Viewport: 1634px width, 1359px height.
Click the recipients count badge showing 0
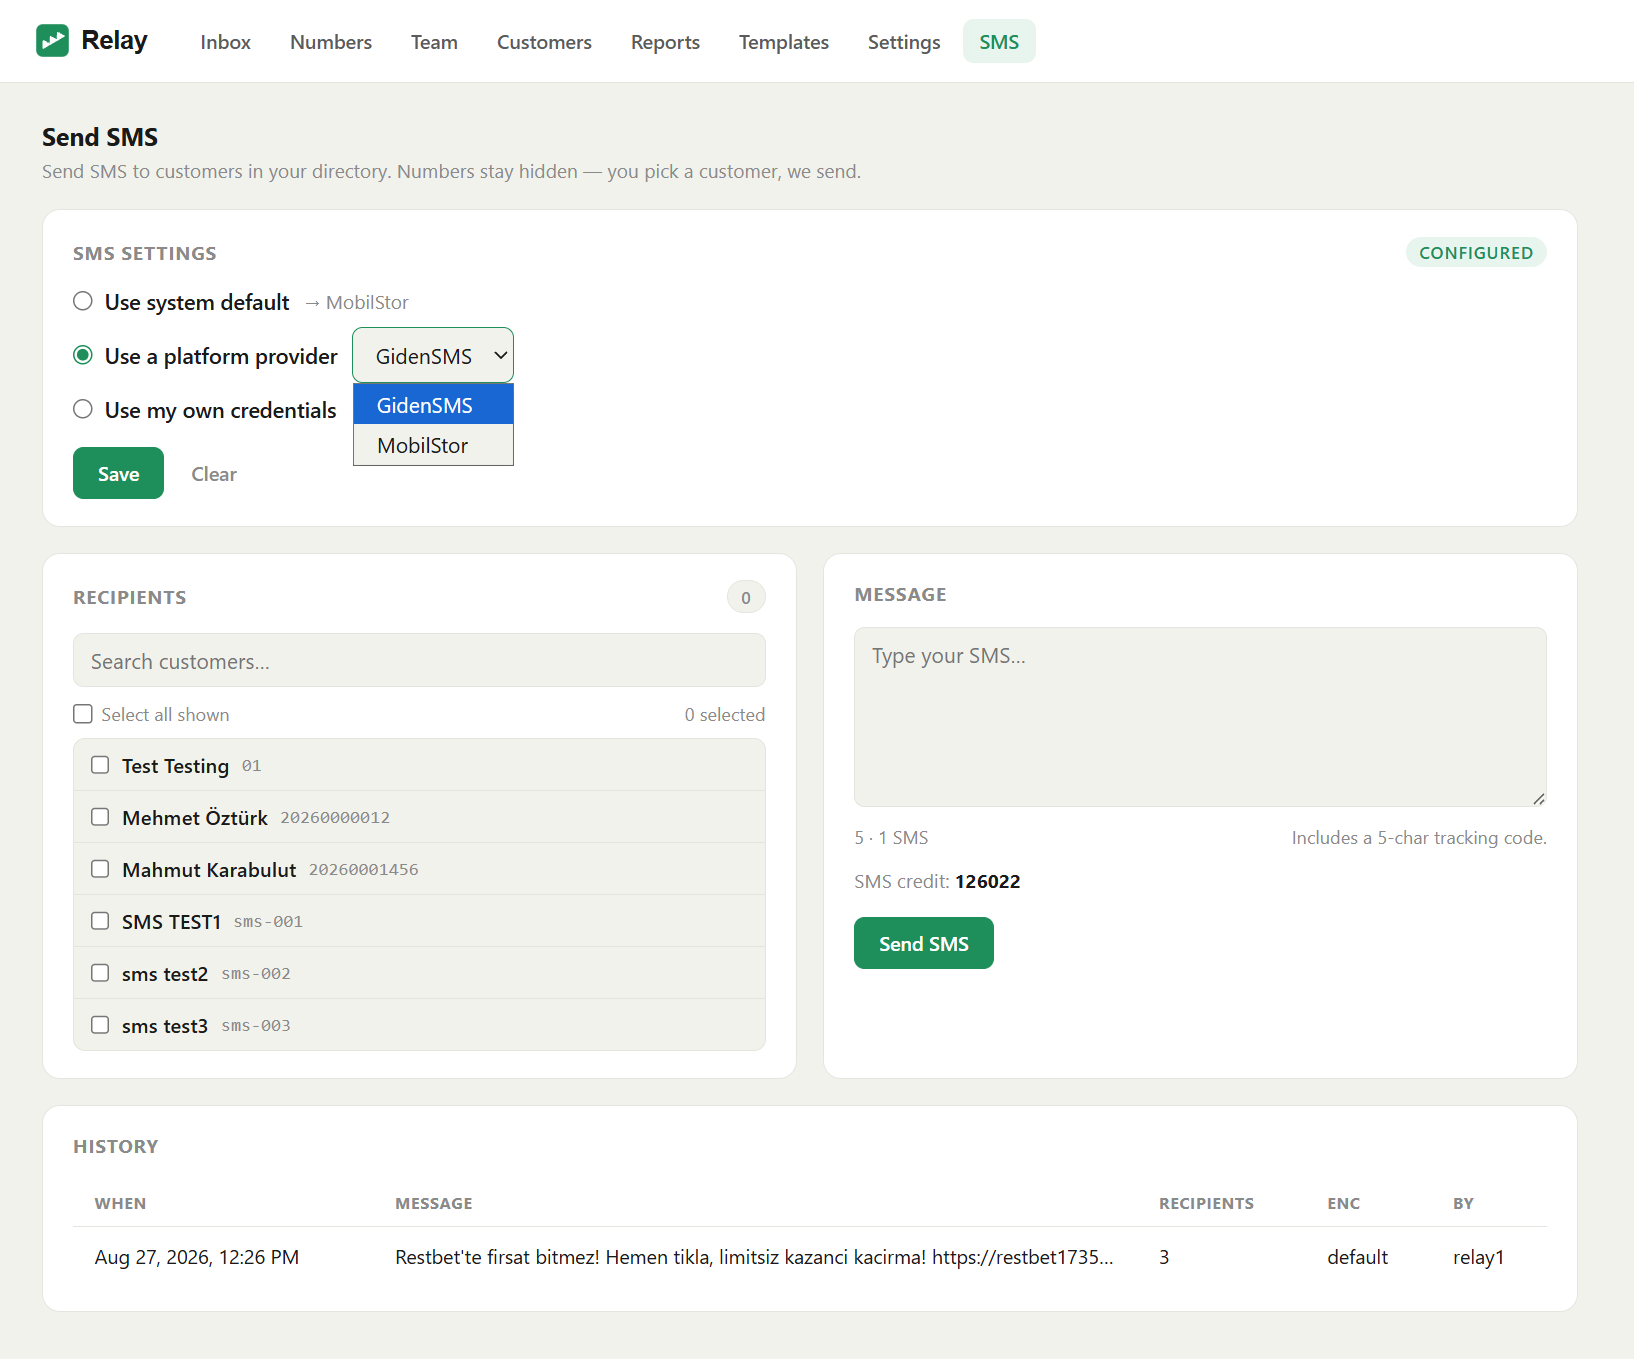(746, 597)
